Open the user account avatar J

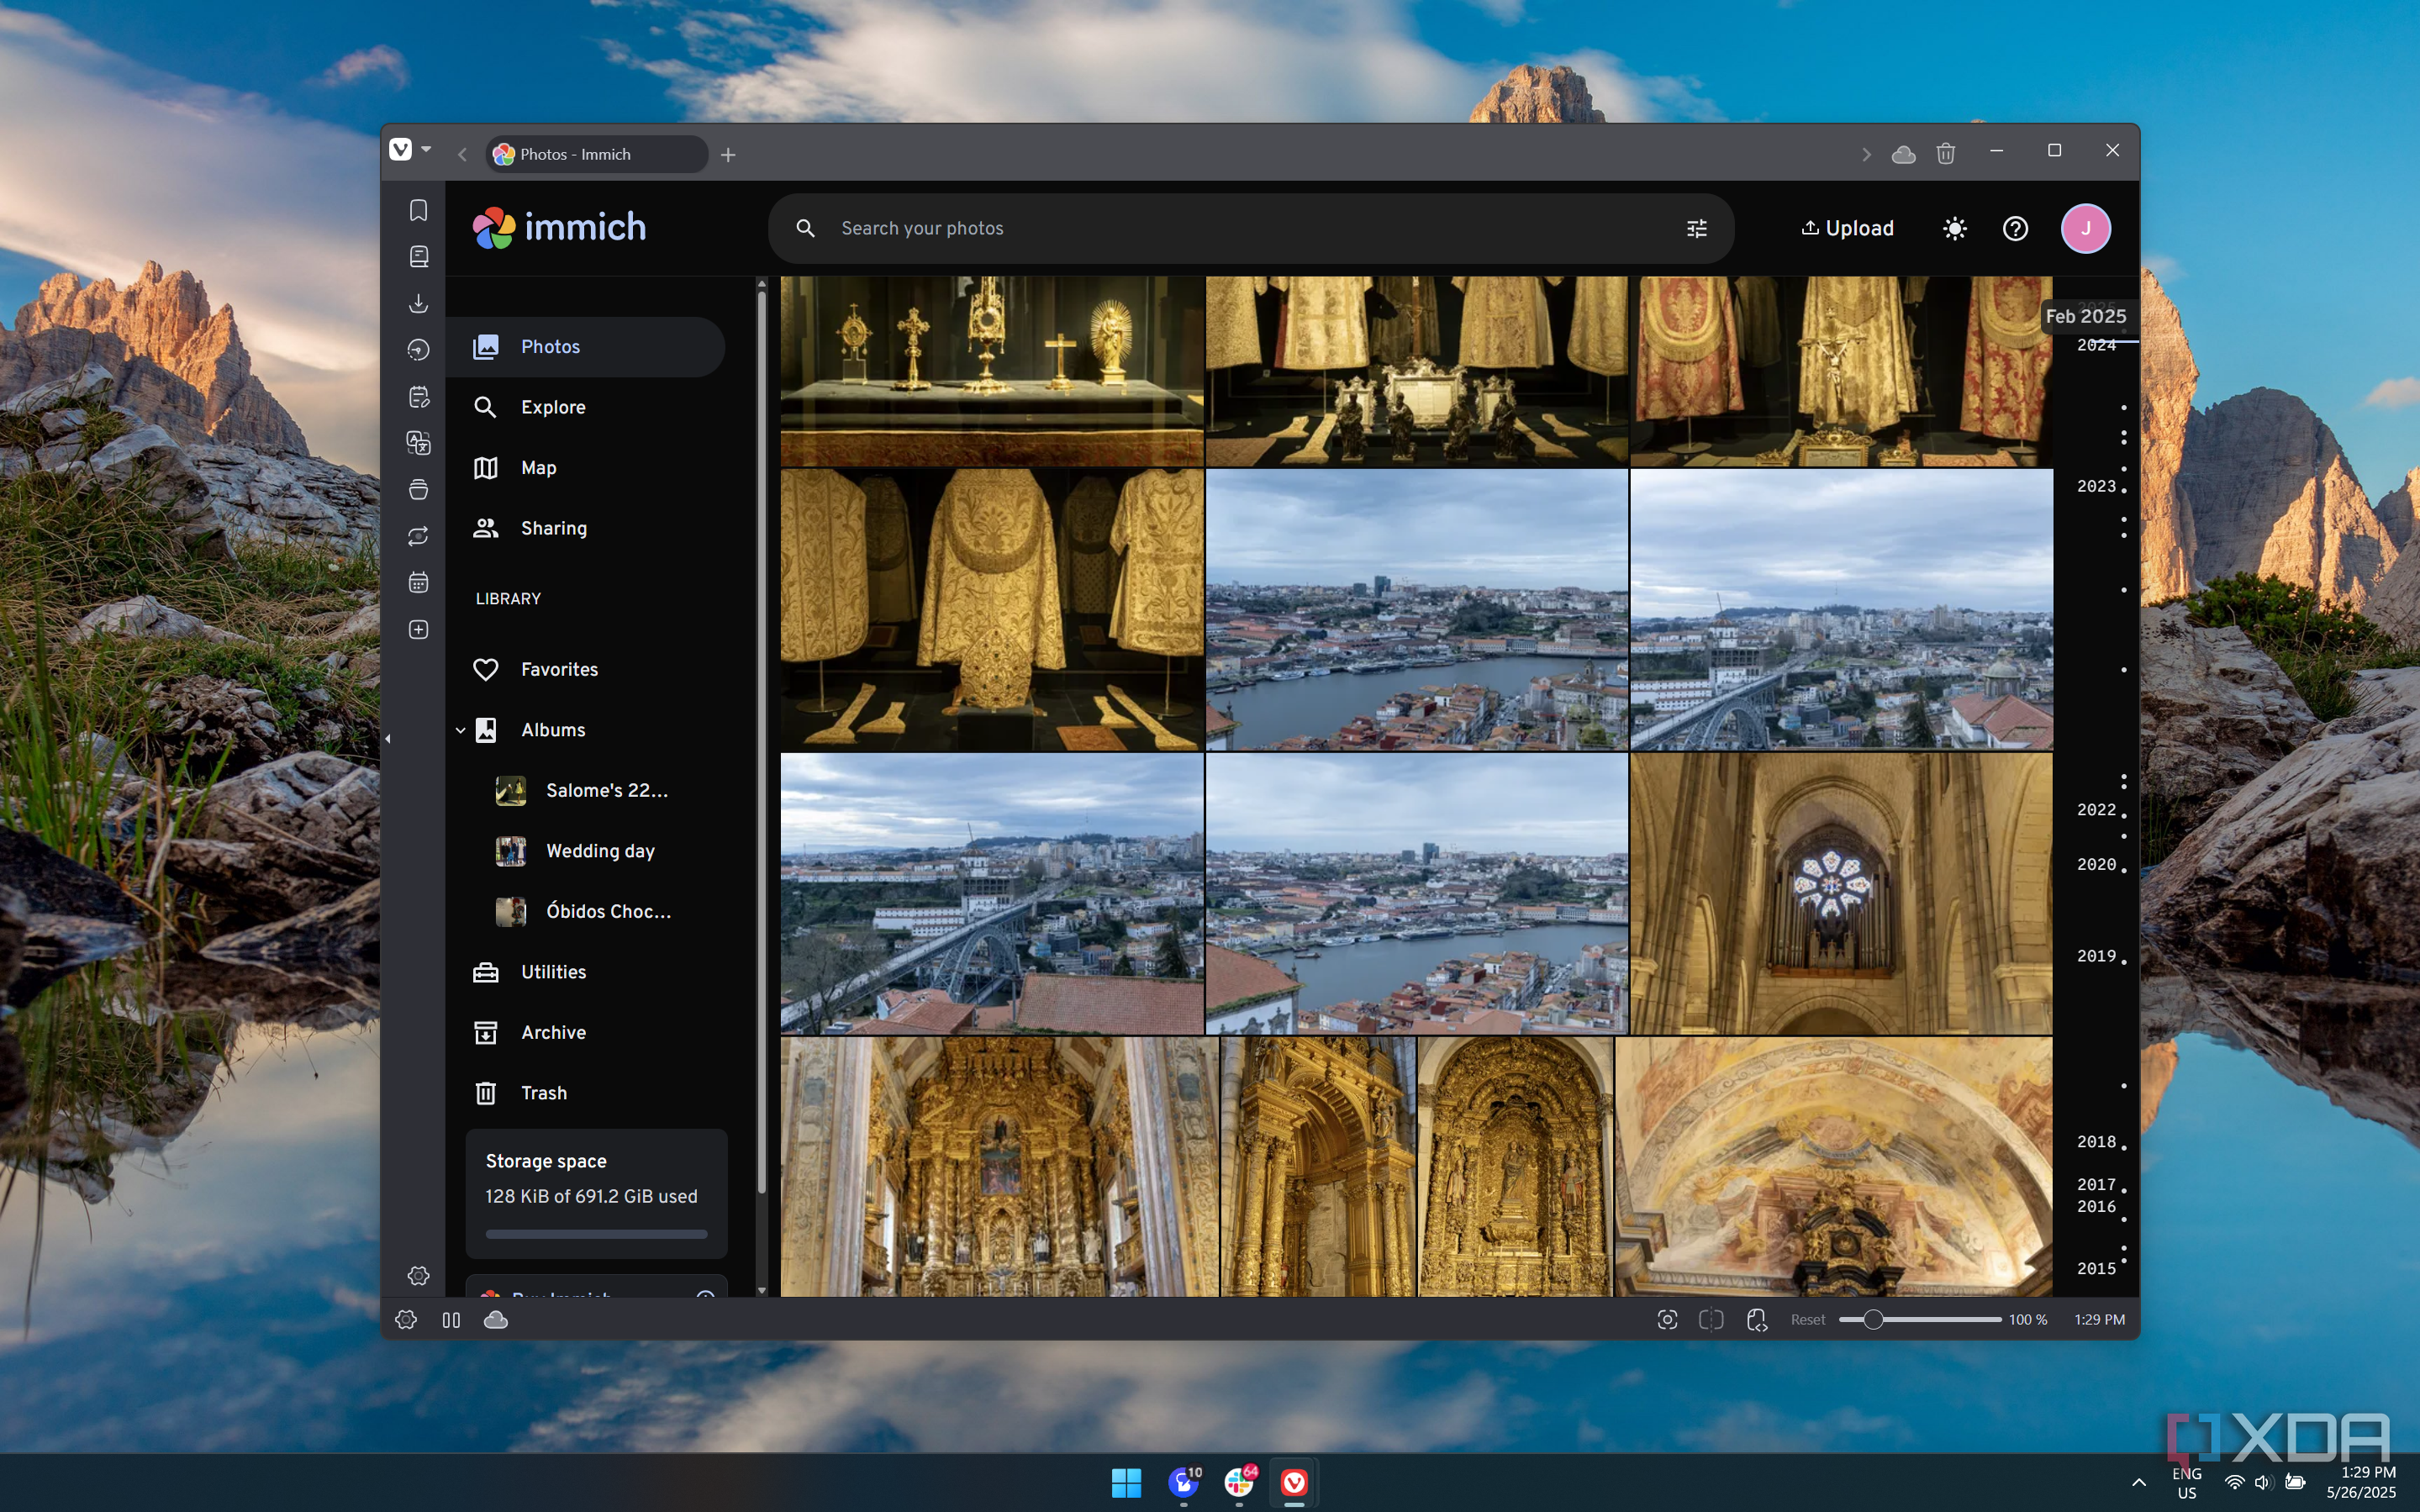[2085, 229]
